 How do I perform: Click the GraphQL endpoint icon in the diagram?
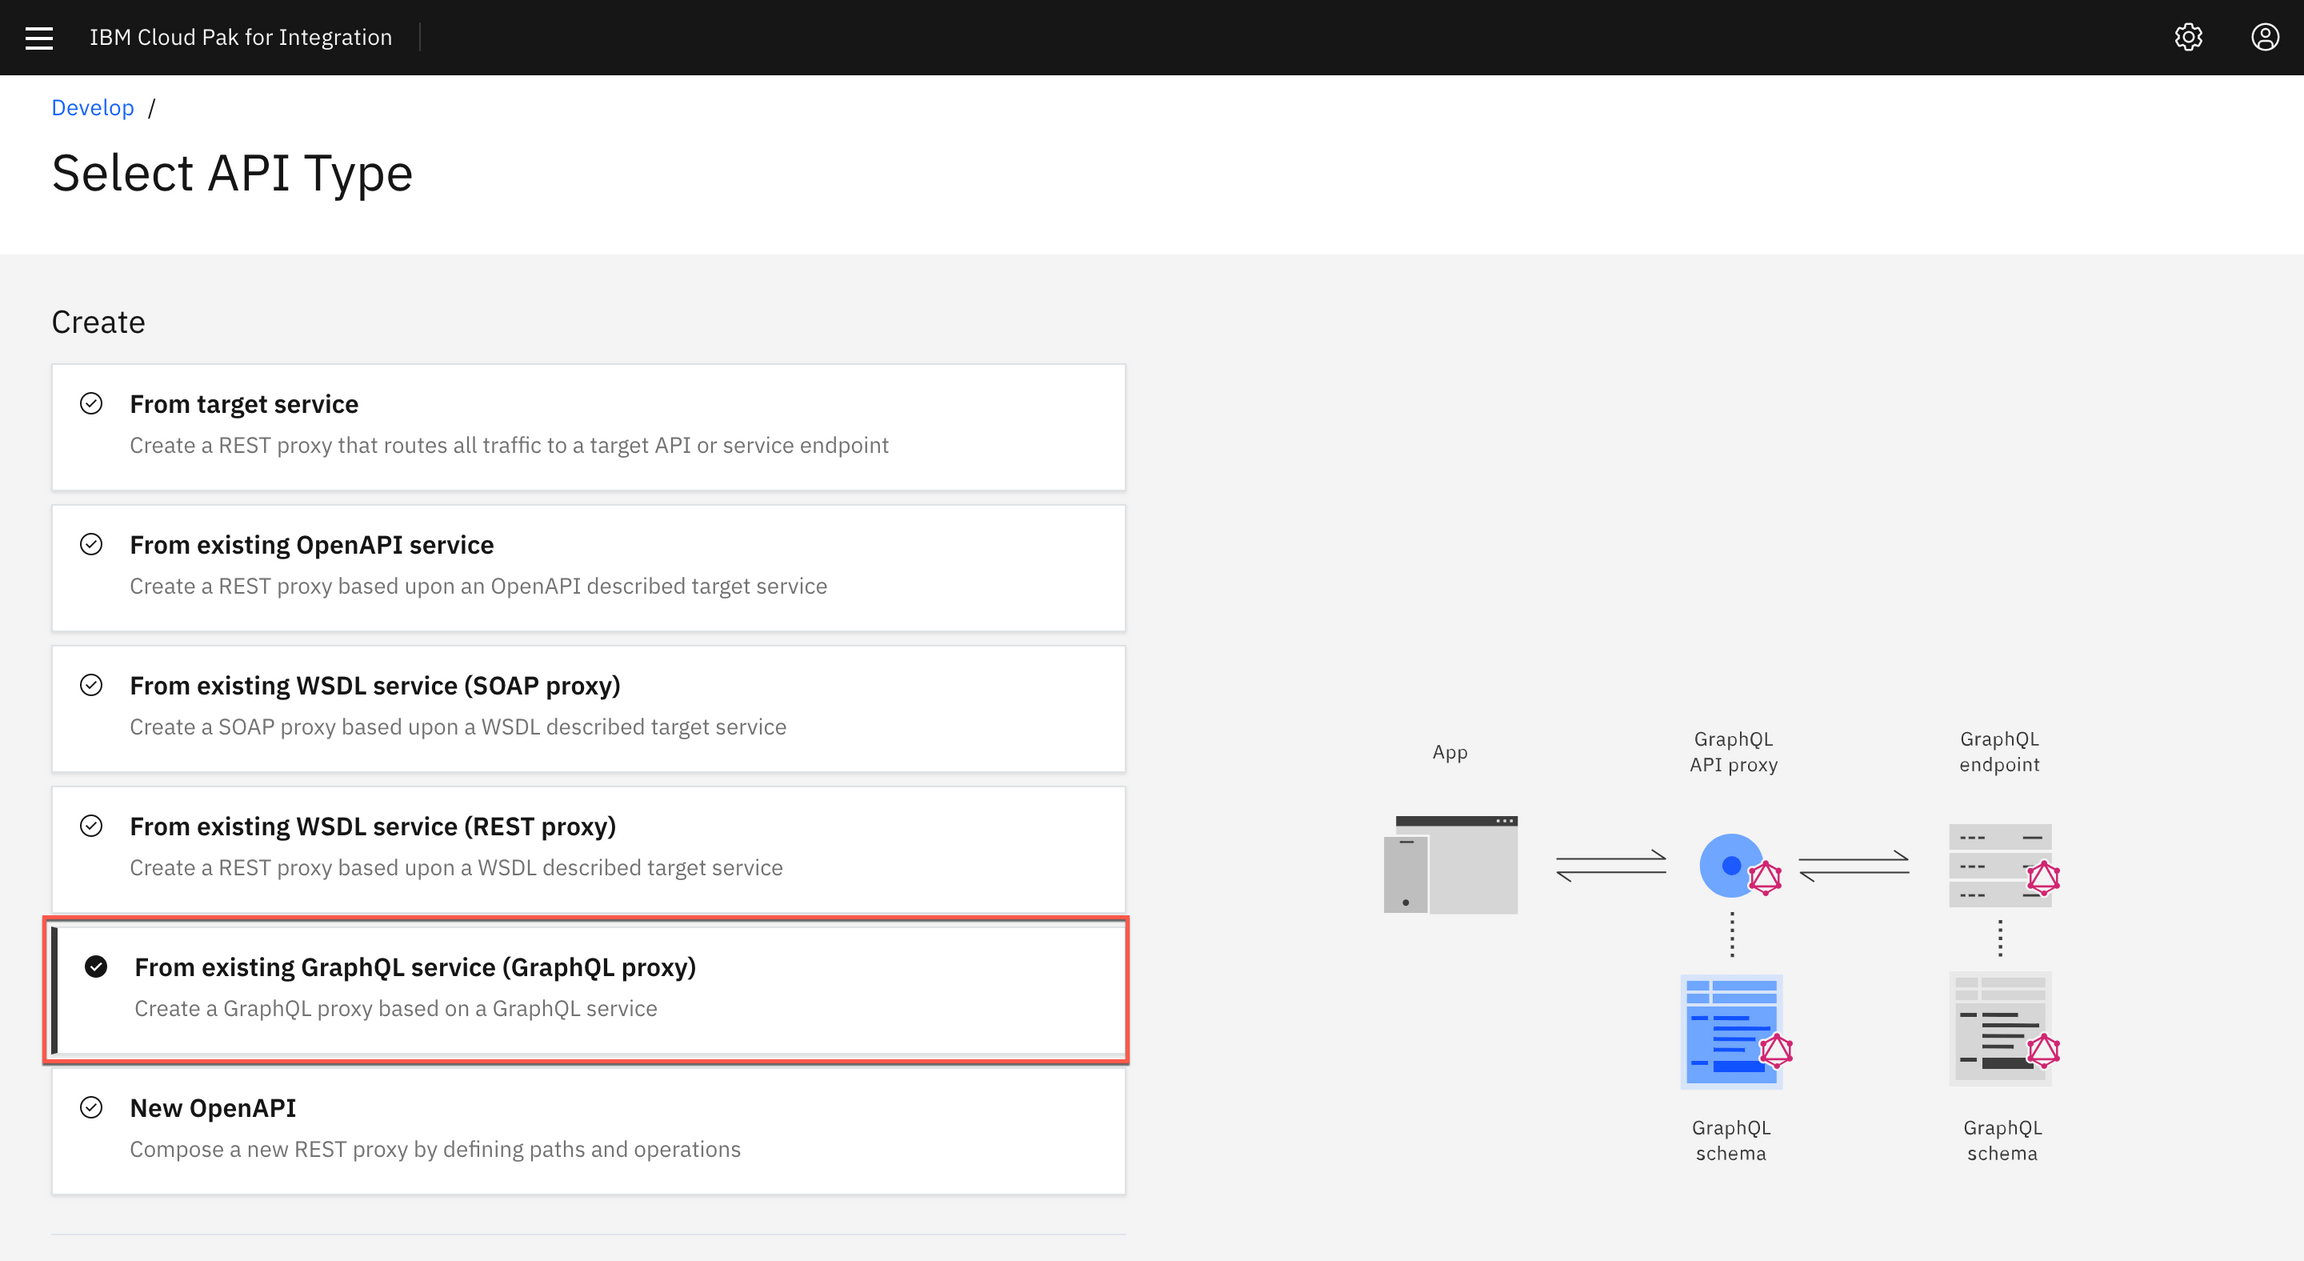[x=2000, y=864]
